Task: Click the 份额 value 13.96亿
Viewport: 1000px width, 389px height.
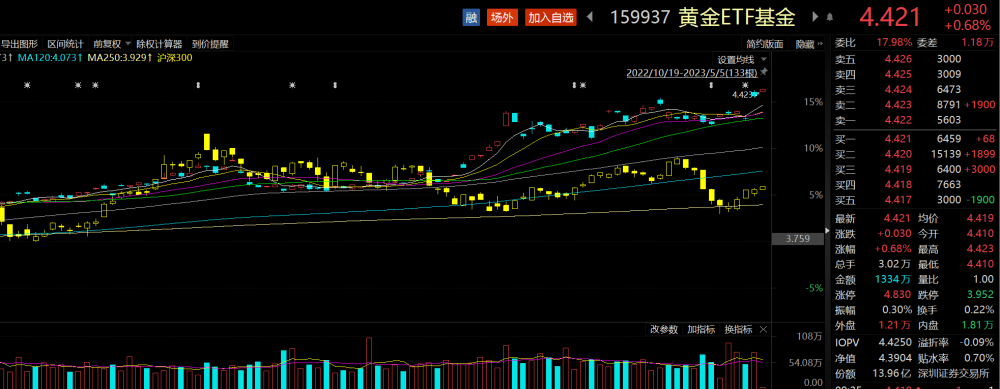Action: click(892, 374)
